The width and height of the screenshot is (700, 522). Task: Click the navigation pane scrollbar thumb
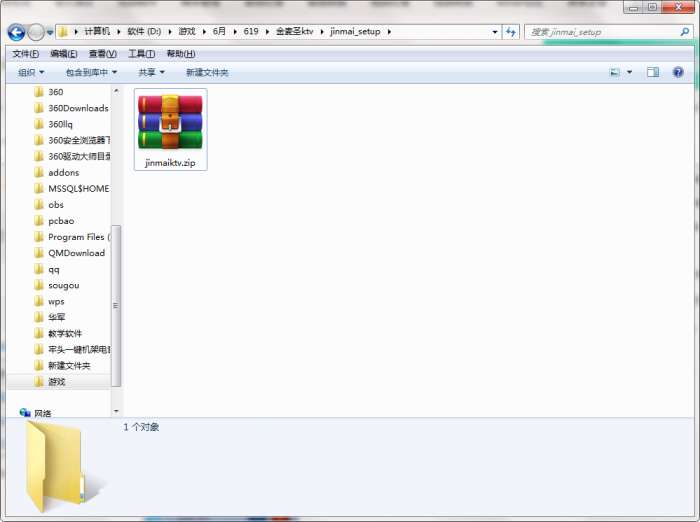coord(116,306)
